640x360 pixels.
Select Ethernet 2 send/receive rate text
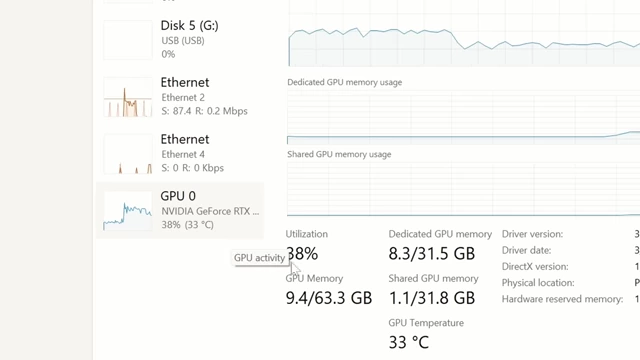pyautogui.click(x=204, y=111)
